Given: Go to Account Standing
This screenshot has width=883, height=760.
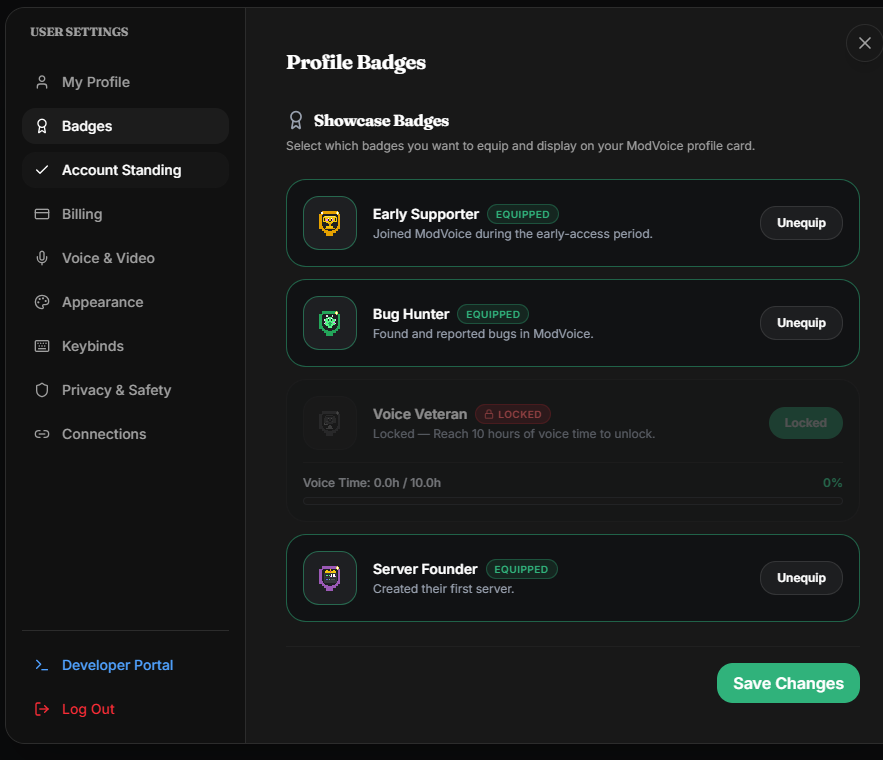Looking at the screenshot, I should pyautogui.click(x=125, y=170).
